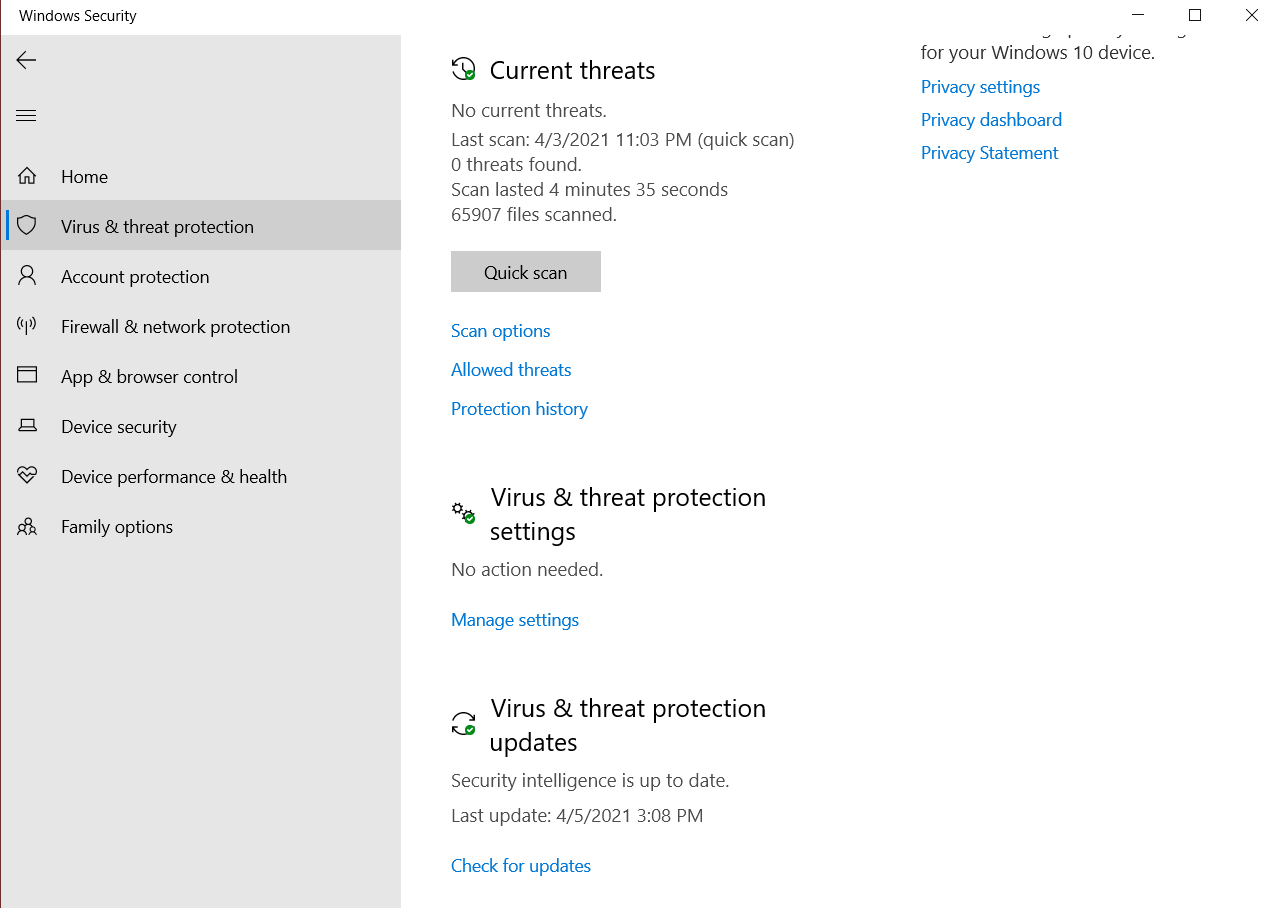Click the App & browser control icon
The width and height of the screenshot is (1270, 908).
tap(27, 376)
